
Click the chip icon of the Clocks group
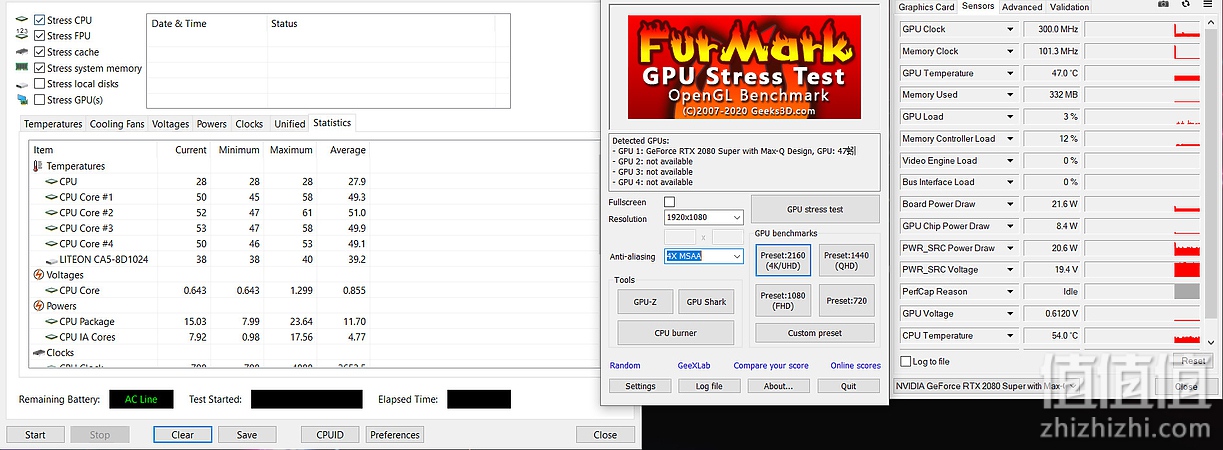(39, 353)
